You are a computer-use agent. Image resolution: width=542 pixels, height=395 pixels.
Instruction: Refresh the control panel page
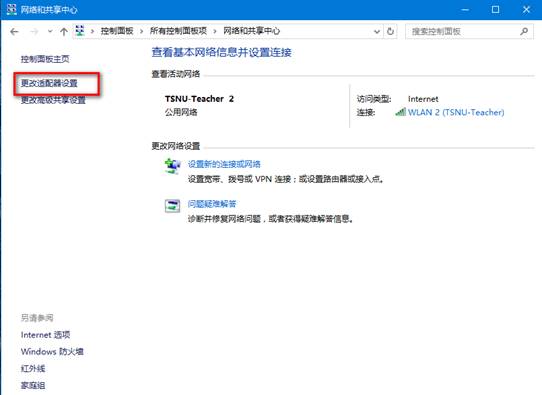tap(390, 31)
